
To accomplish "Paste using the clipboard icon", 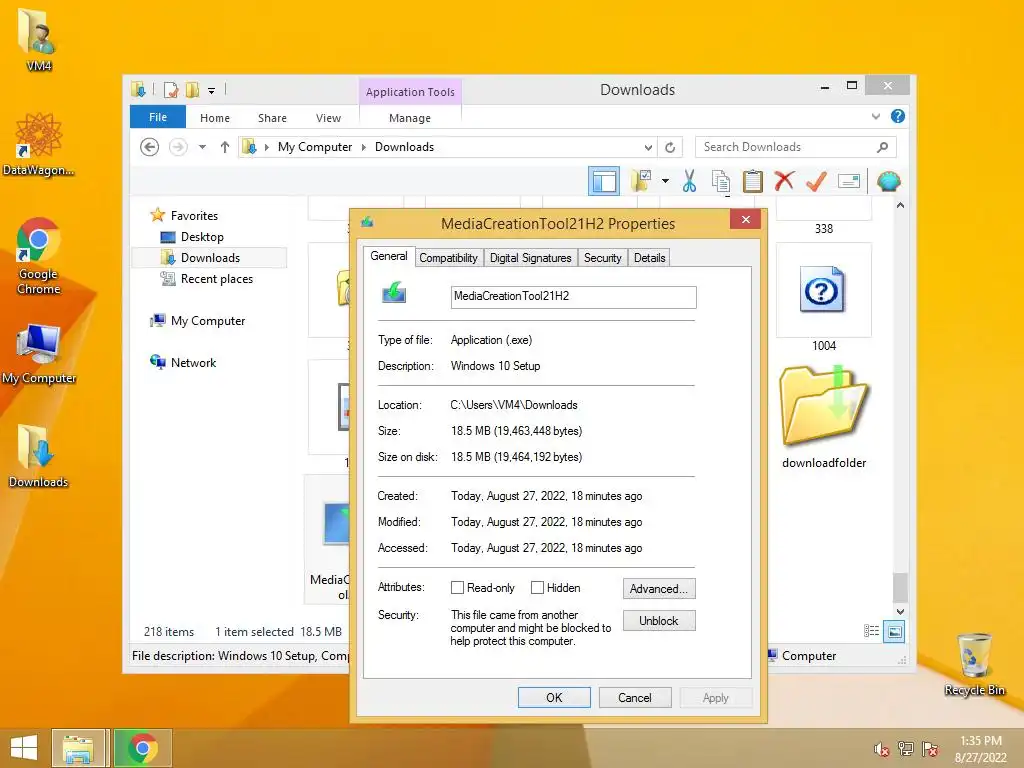I will 752,181.
